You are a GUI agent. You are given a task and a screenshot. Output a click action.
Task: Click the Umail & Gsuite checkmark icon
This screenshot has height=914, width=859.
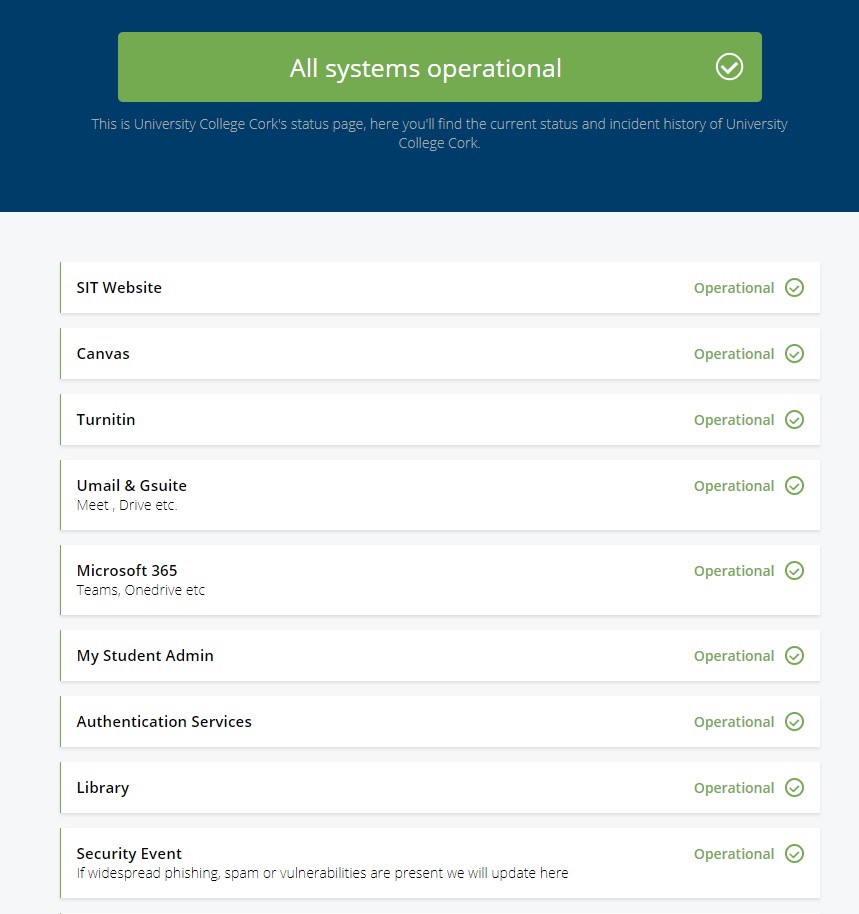[x=794, y=486]
